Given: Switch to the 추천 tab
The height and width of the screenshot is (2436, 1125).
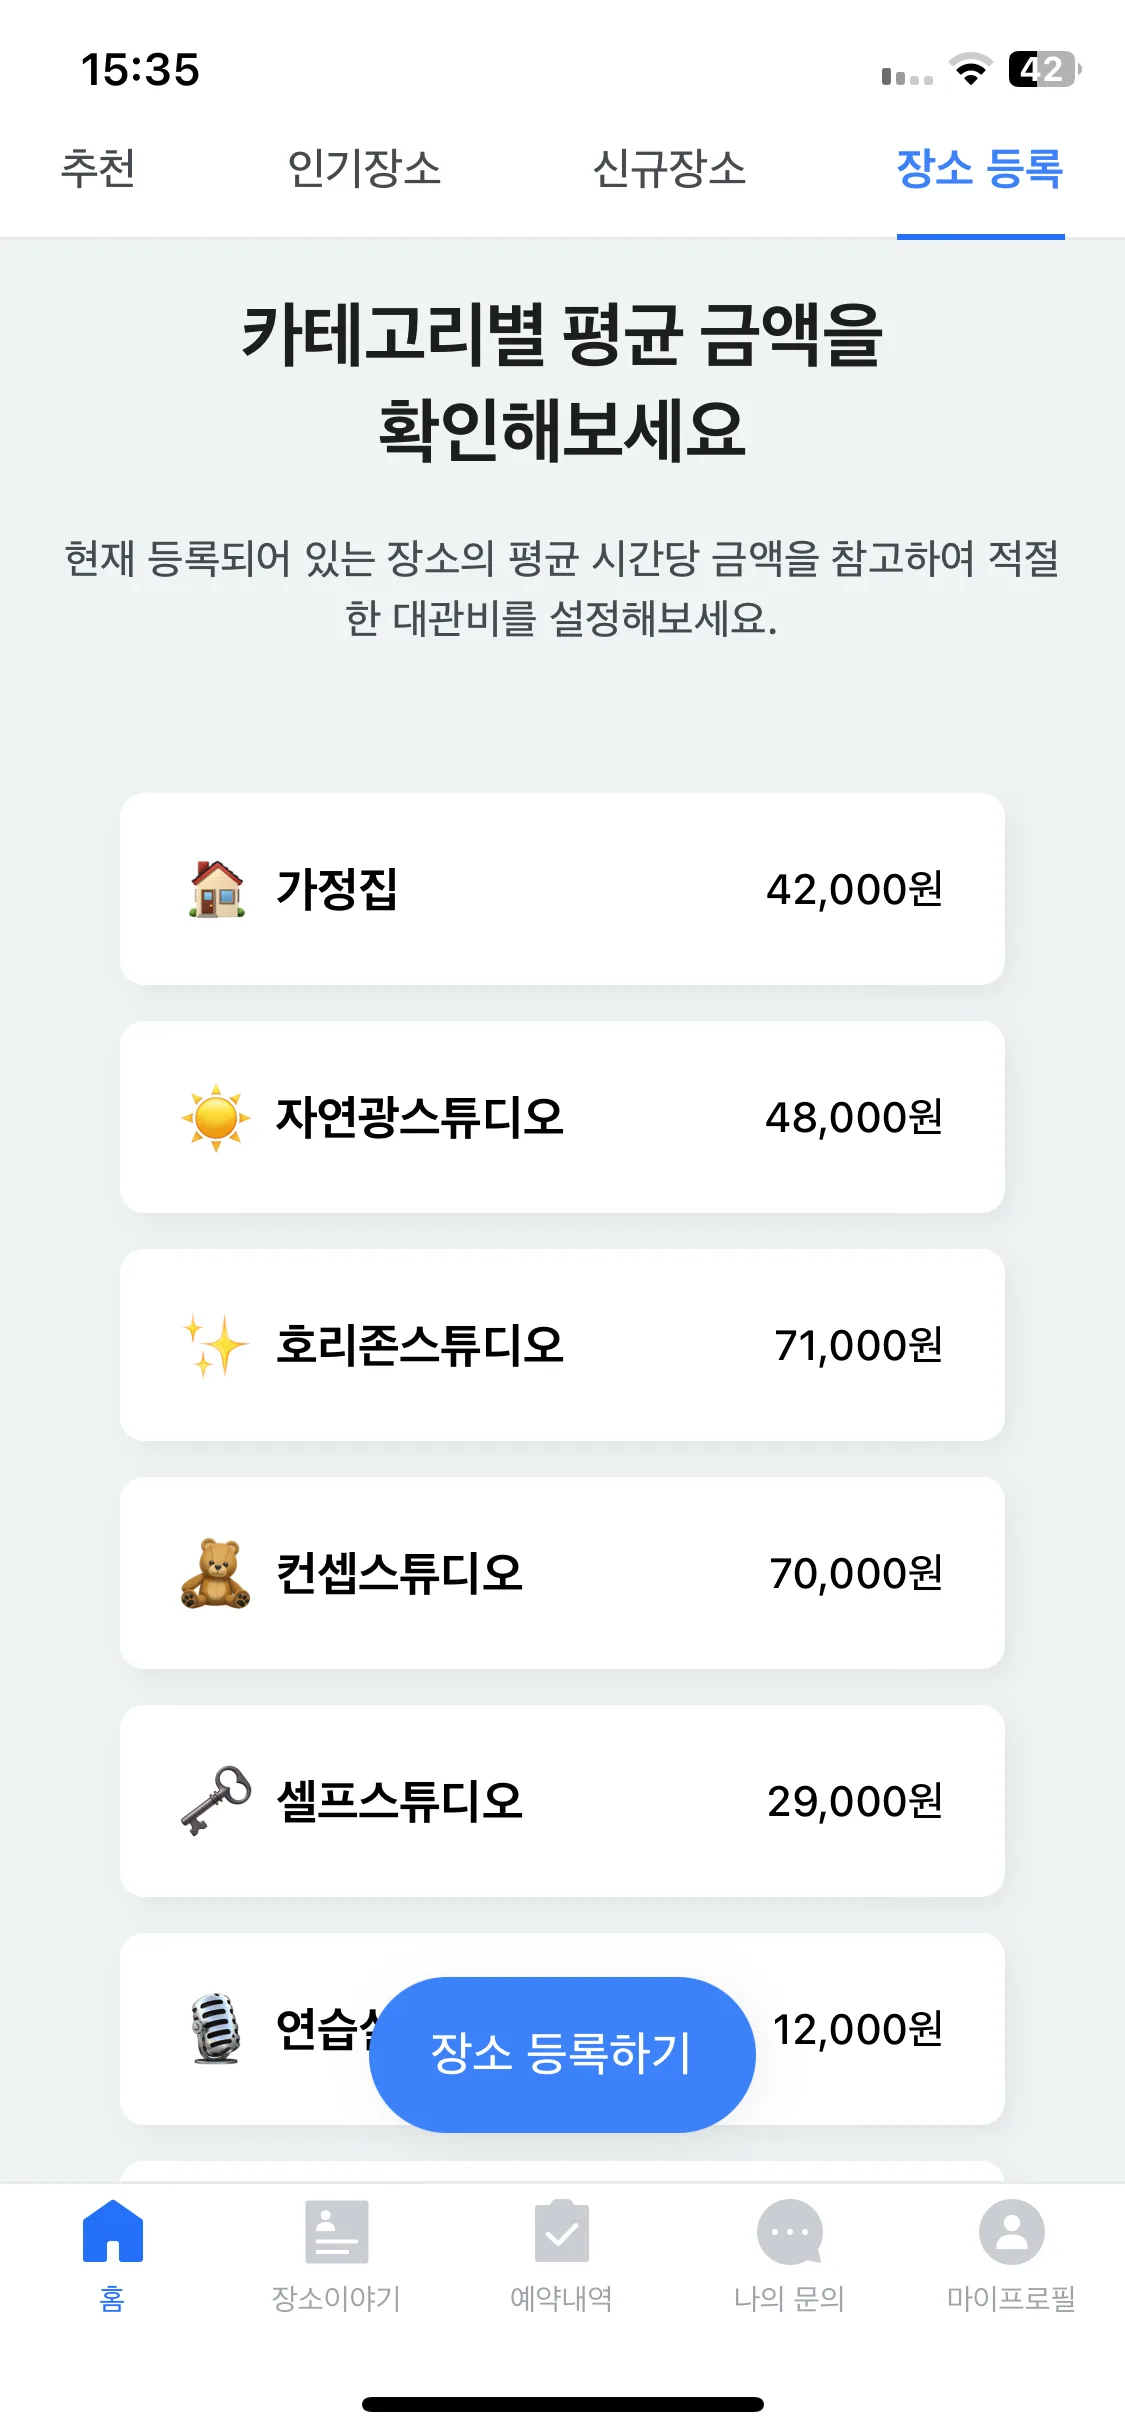Looking at the screenshot, I should pyautogui.click(x=98, y=168).
